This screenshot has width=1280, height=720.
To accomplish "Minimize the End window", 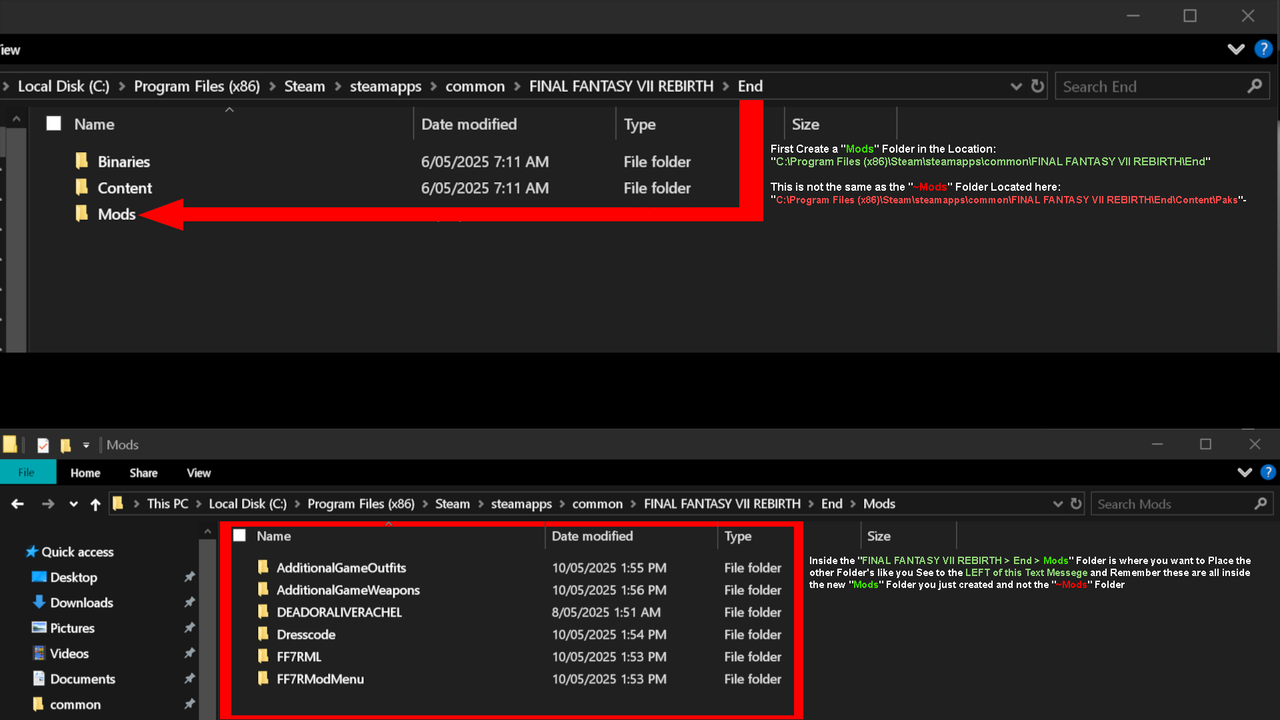I will click(x=1132, y=16).
